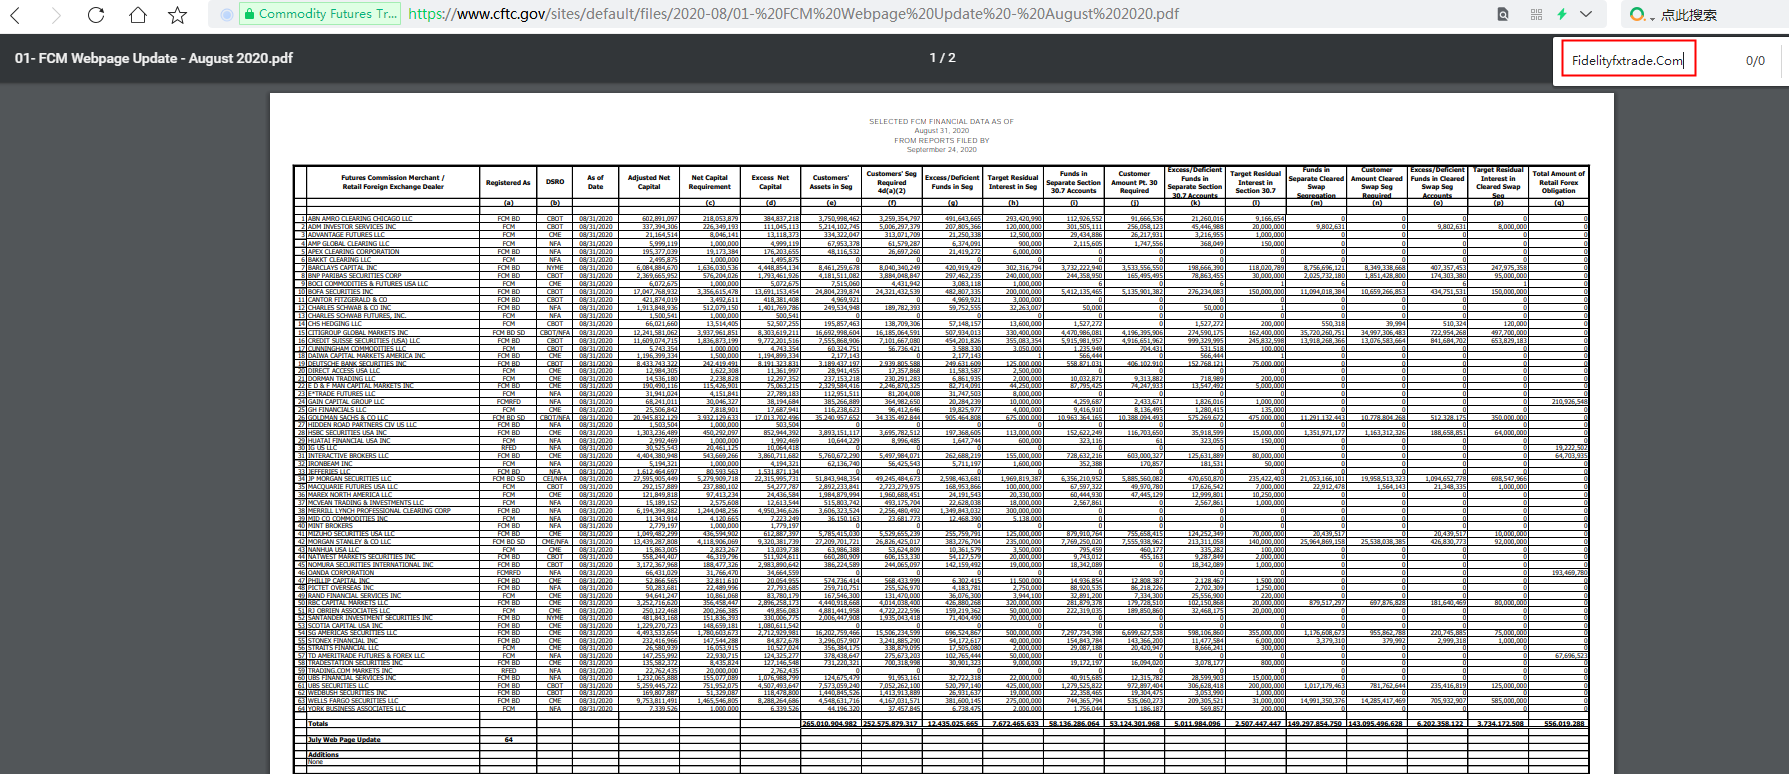Select the Excess Net Capital header
This screenshot has width=1789, height=774.
(x=770, y=182)
